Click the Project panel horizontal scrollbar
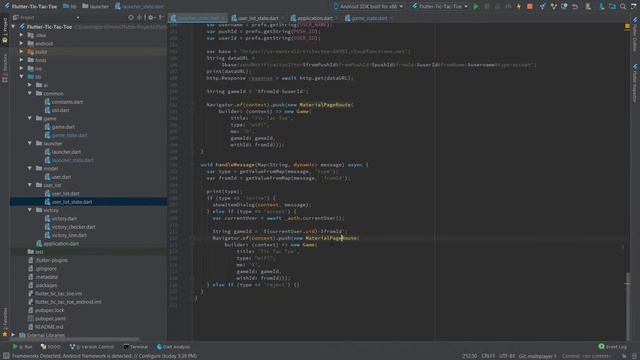640x360 pixels. [76, 339]
